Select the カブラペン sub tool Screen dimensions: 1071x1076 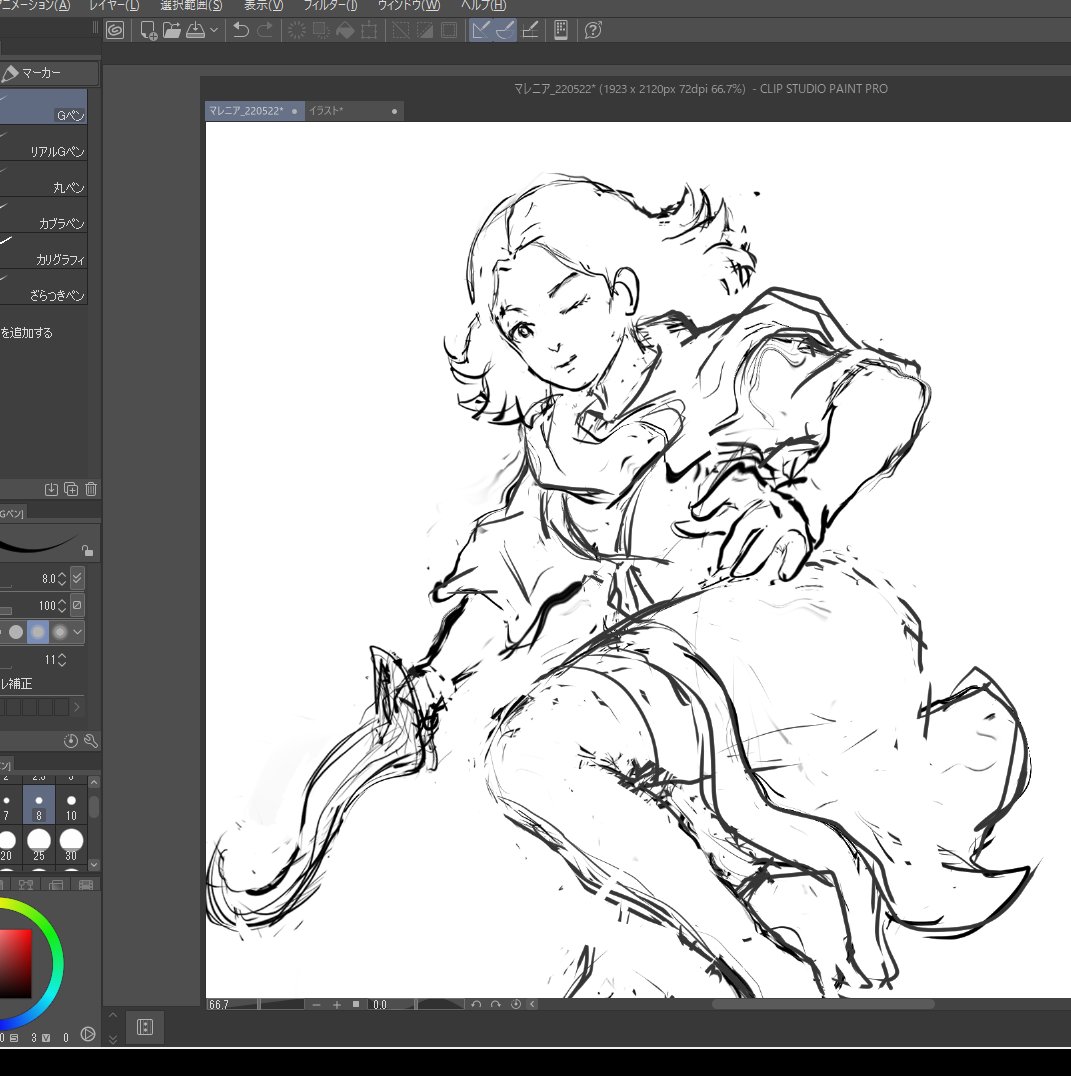point(43,215)
